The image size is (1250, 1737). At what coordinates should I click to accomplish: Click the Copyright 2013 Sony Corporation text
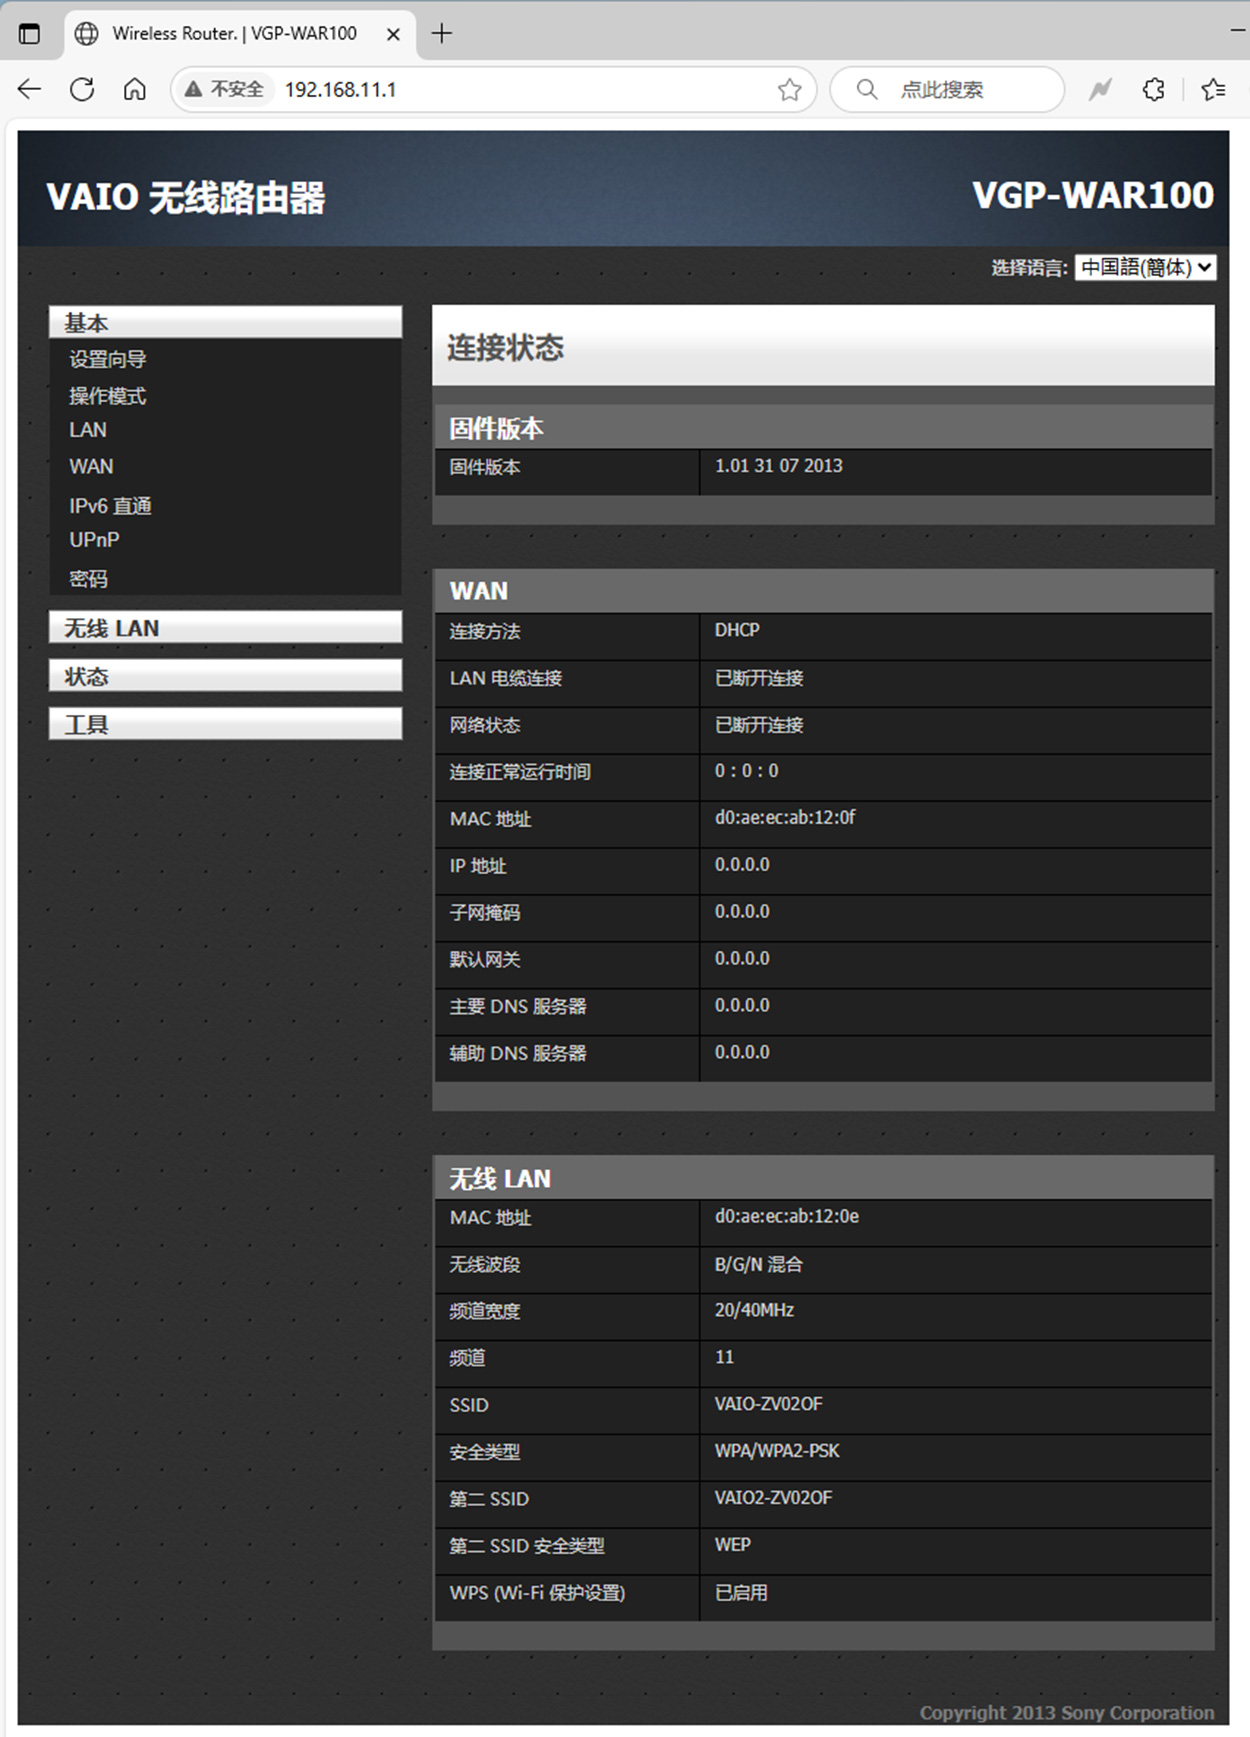coord(1067,1712)
